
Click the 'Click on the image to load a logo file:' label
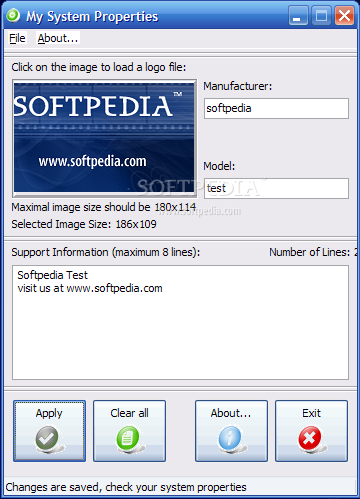[x=99, y=67]
